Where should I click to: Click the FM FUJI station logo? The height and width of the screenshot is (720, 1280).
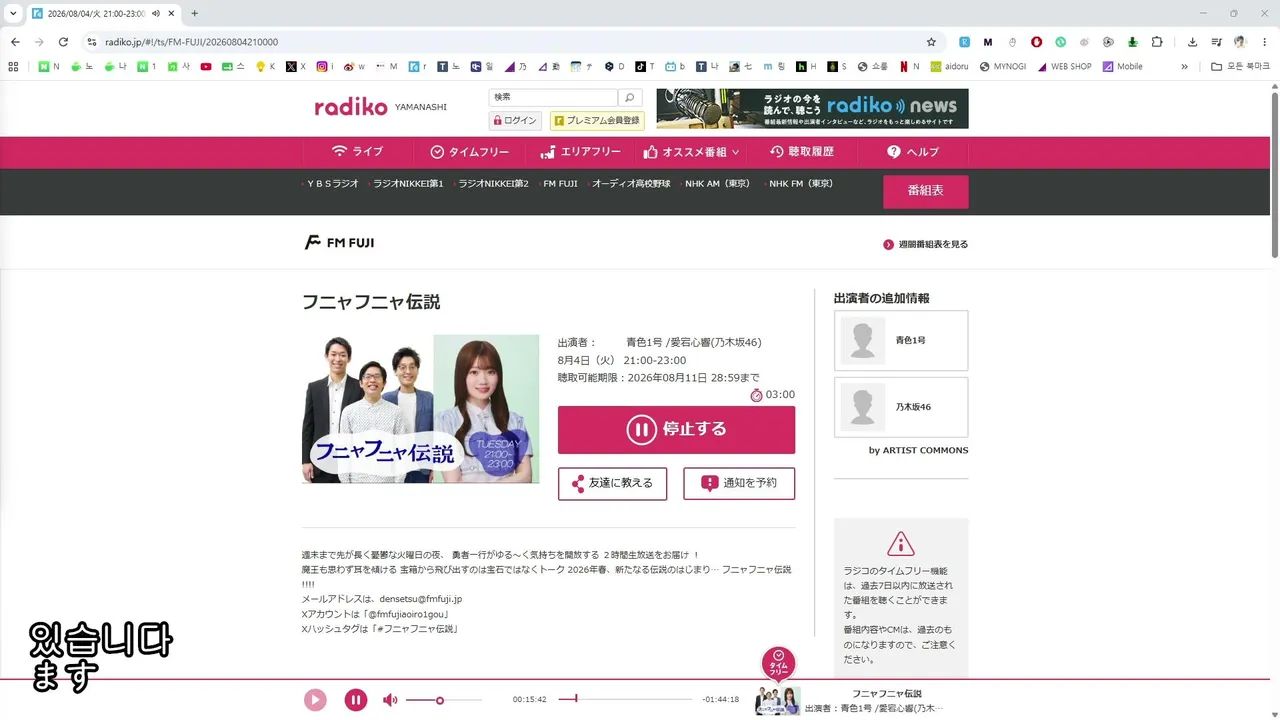coord(339,243)
